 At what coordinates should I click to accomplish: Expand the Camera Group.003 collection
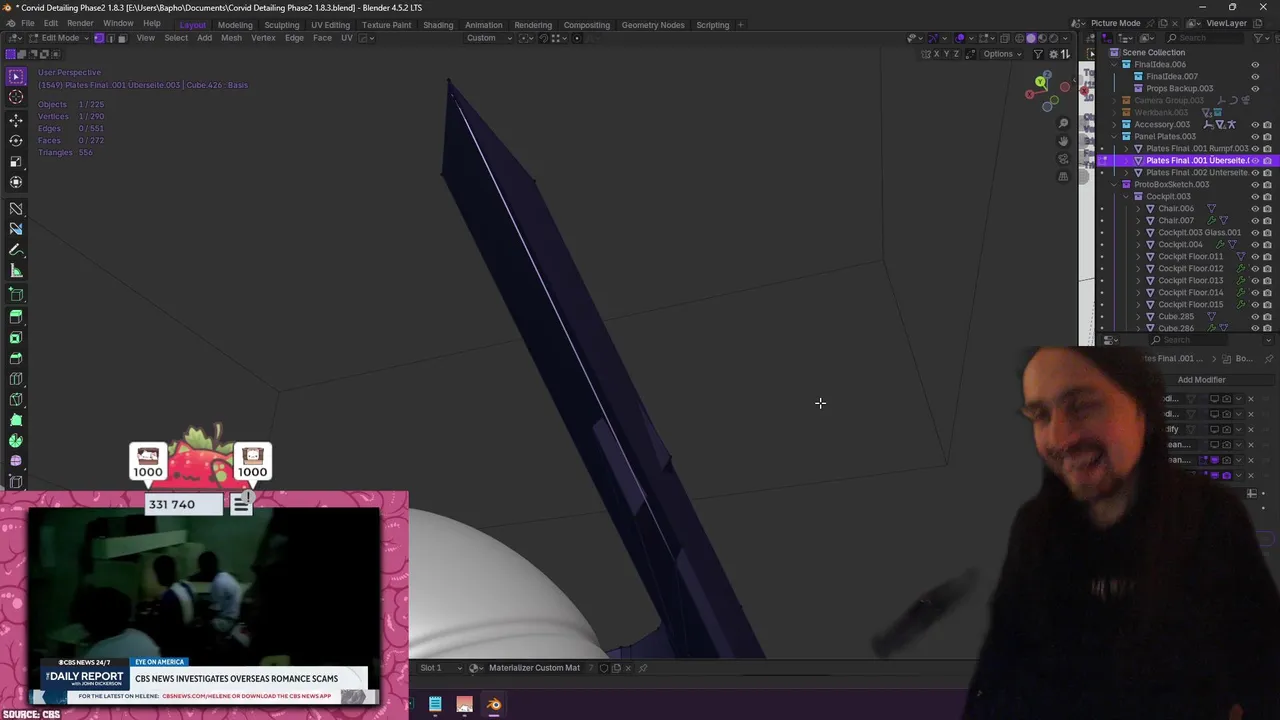click(x=1114, y=100)
